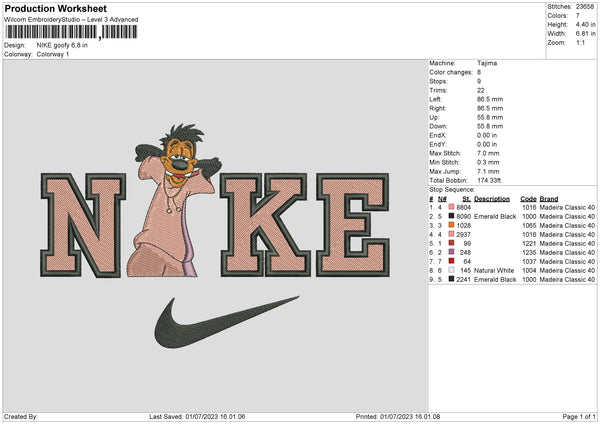Click the letter K in the embroidery preview
The height and width of the screenshot is (424, 600).
coord(265,225)
